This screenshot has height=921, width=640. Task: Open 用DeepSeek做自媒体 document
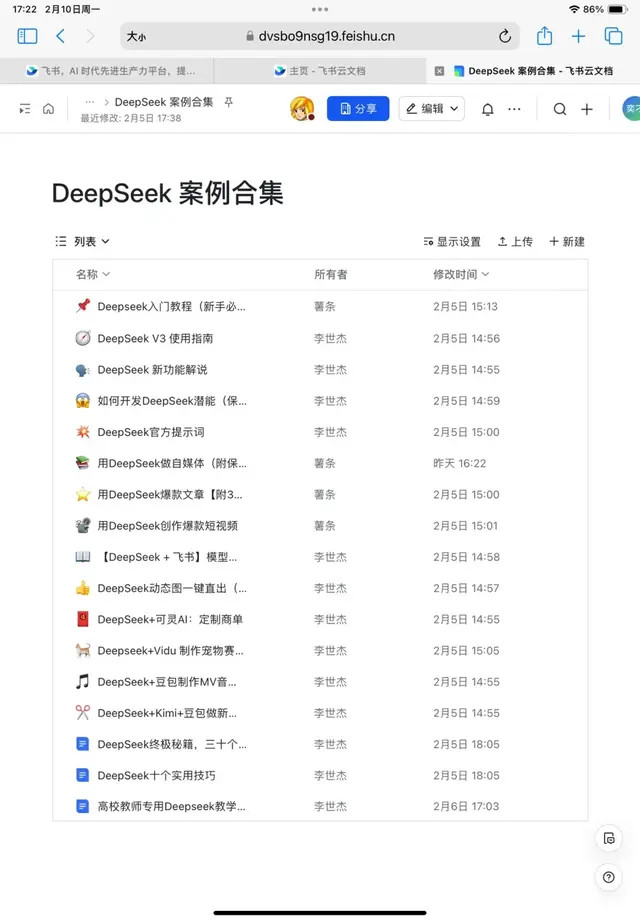(172, 463)
